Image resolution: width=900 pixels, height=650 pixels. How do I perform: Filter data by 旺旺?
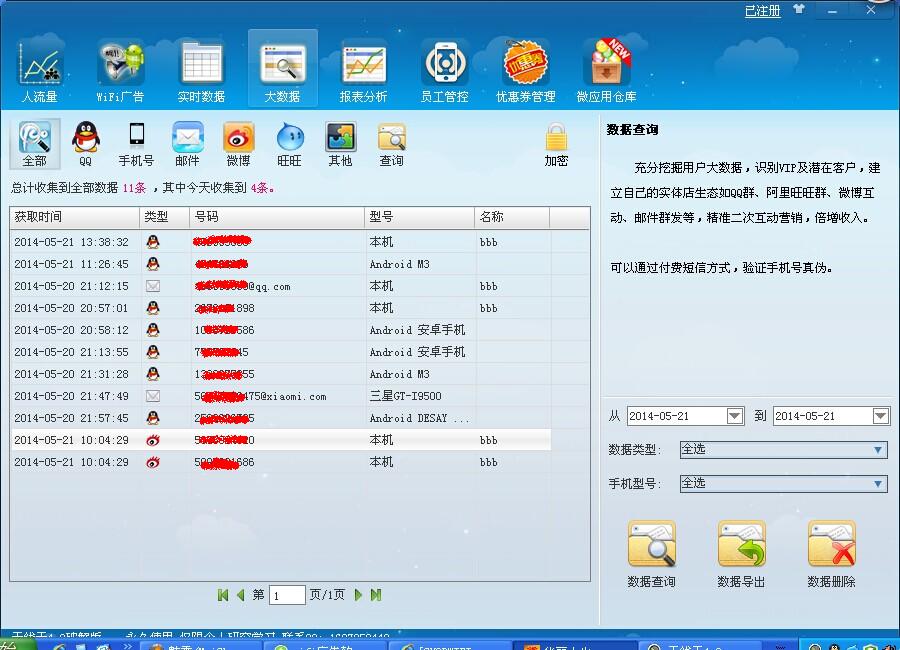click(x=289, y=144)
